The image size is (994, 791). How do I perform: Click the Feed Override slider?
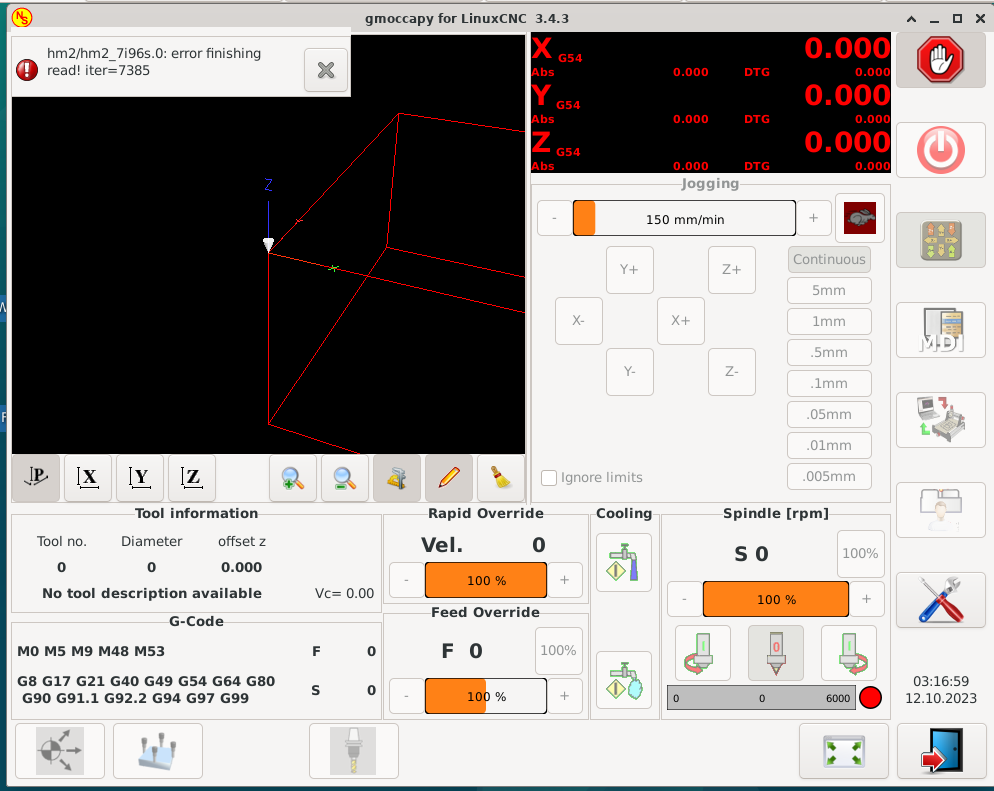click(486, 697)
